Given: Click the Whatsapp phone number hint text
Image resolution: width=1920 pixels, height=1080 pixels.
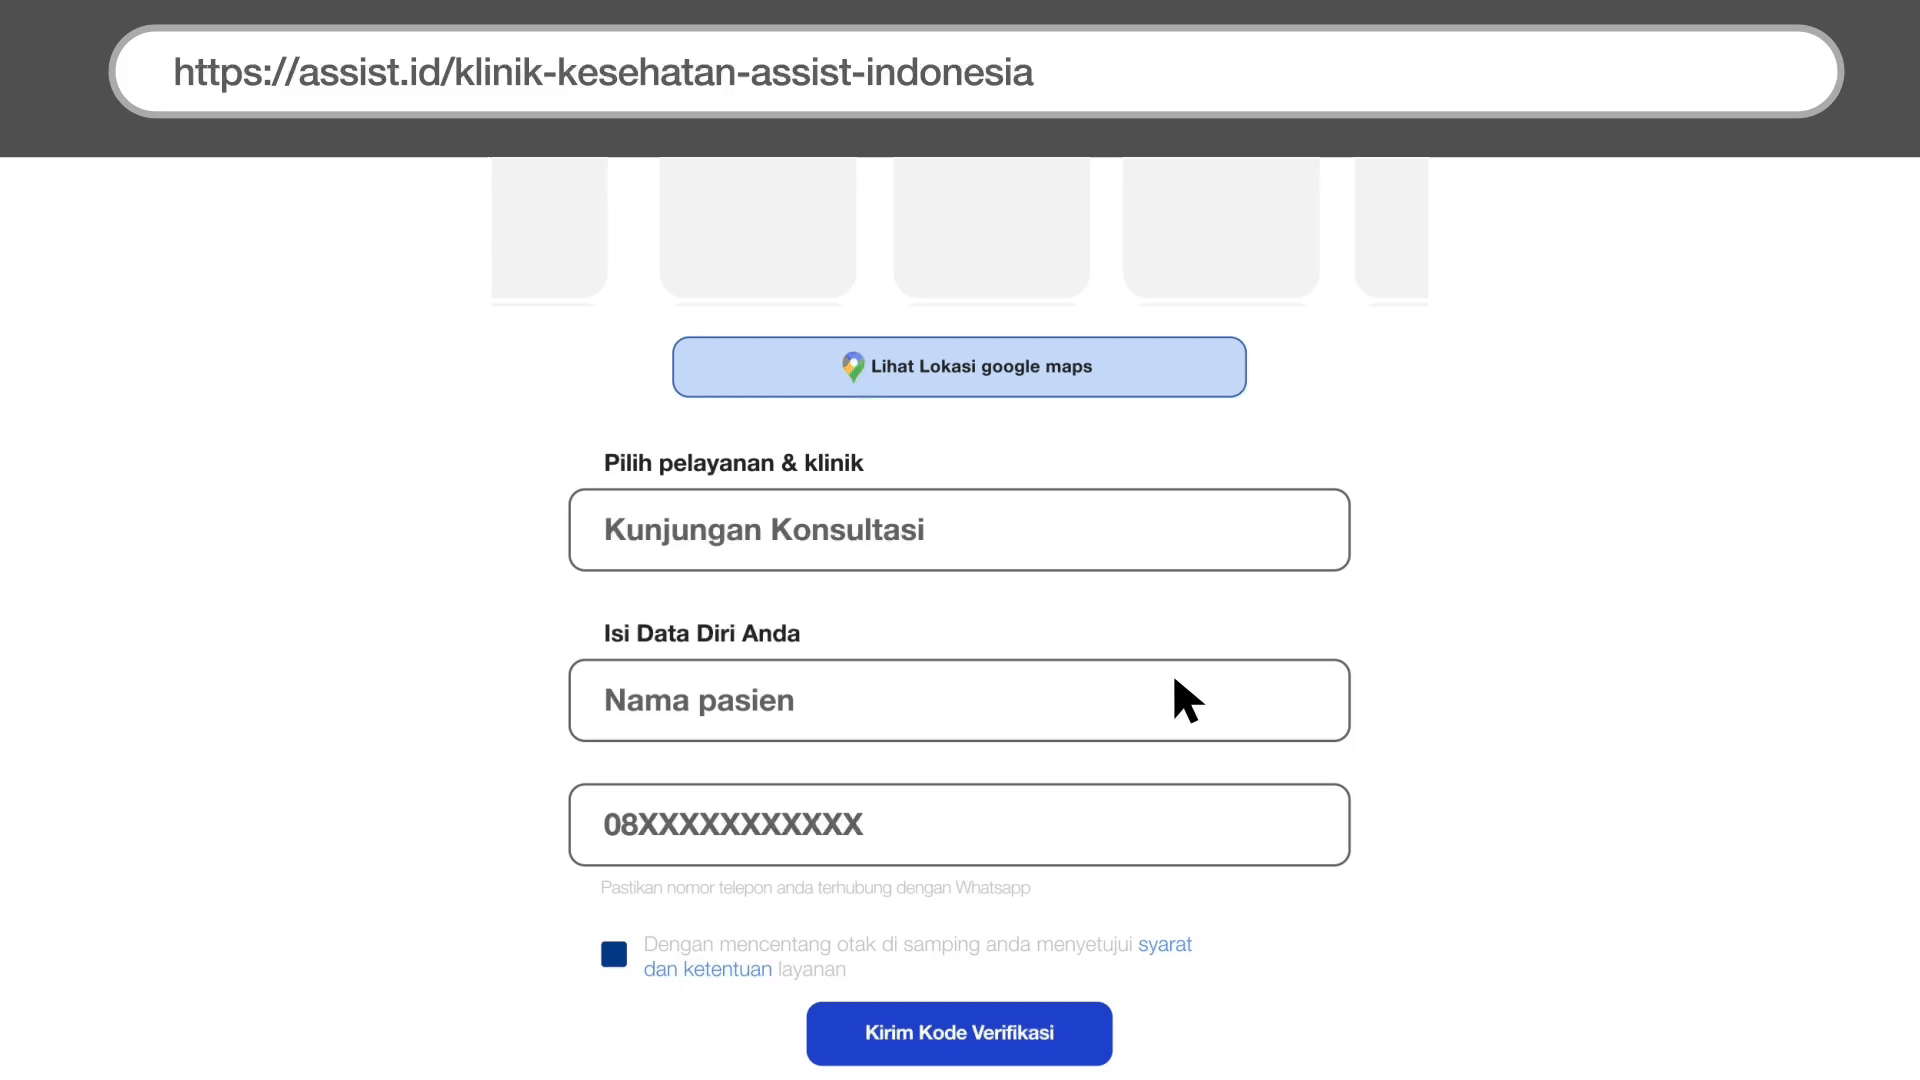Looking at the screenshot, I should (815, 888).
